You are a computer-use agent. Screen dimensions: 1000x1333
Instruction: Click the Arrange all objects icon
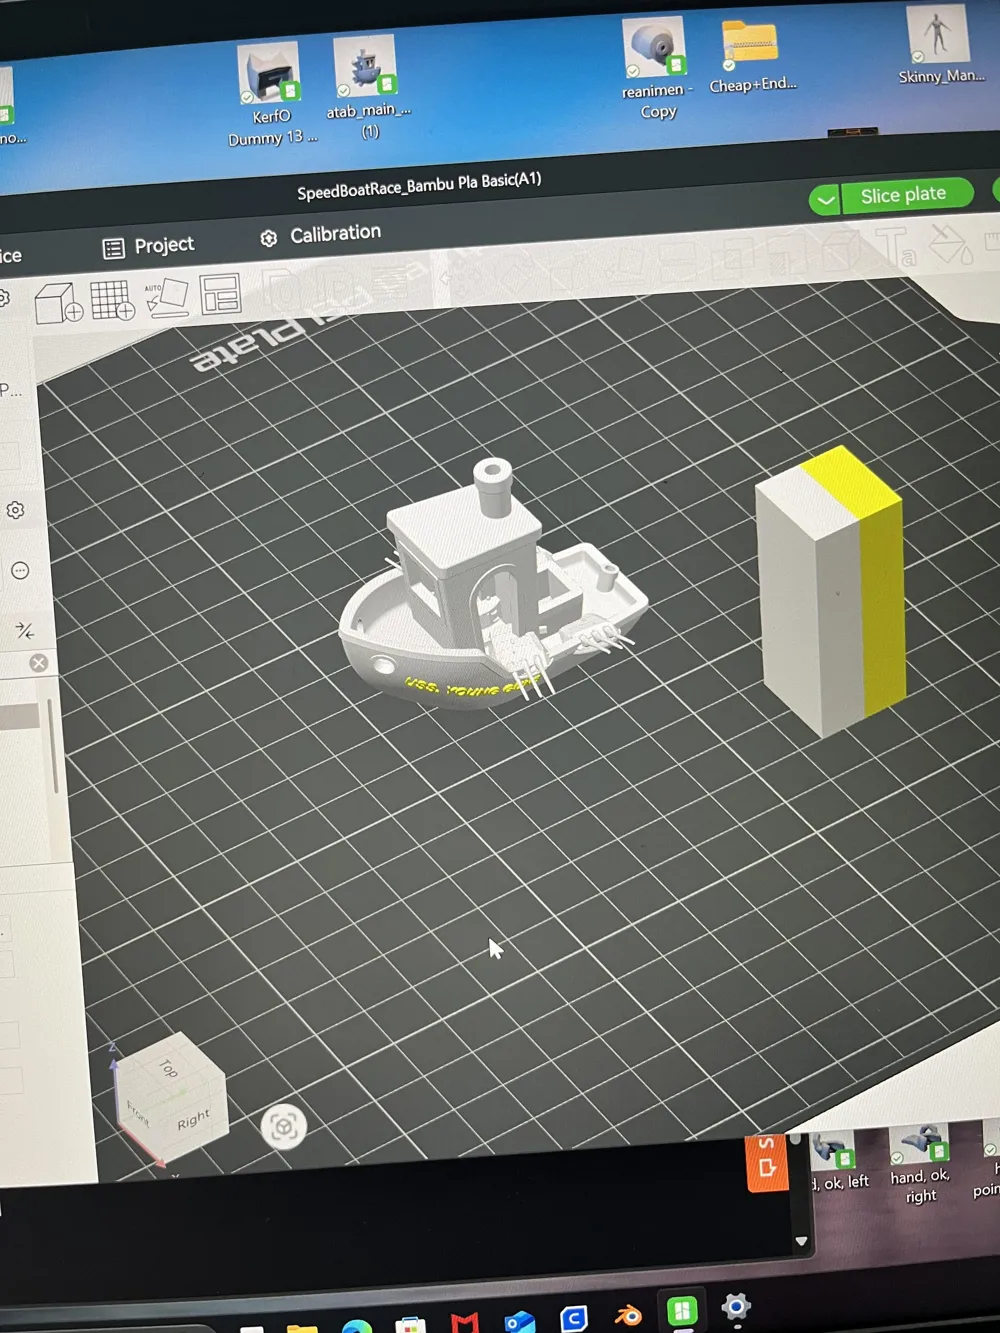[x=220, y=294]
